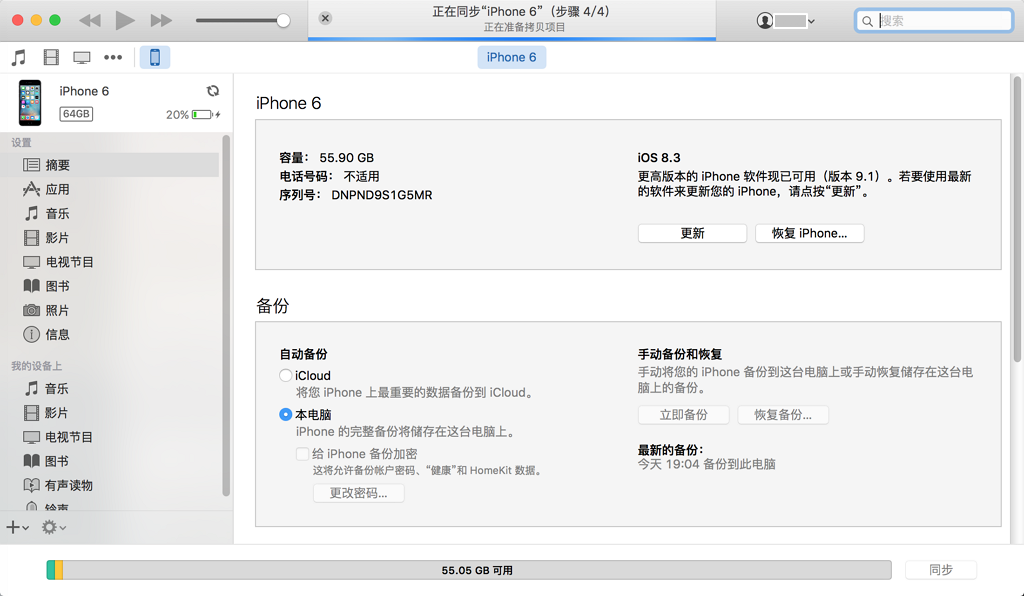Select the iPhone device icon in toolbar
The width and height of the screenshot is (1024, 596).
click(155, 57)
